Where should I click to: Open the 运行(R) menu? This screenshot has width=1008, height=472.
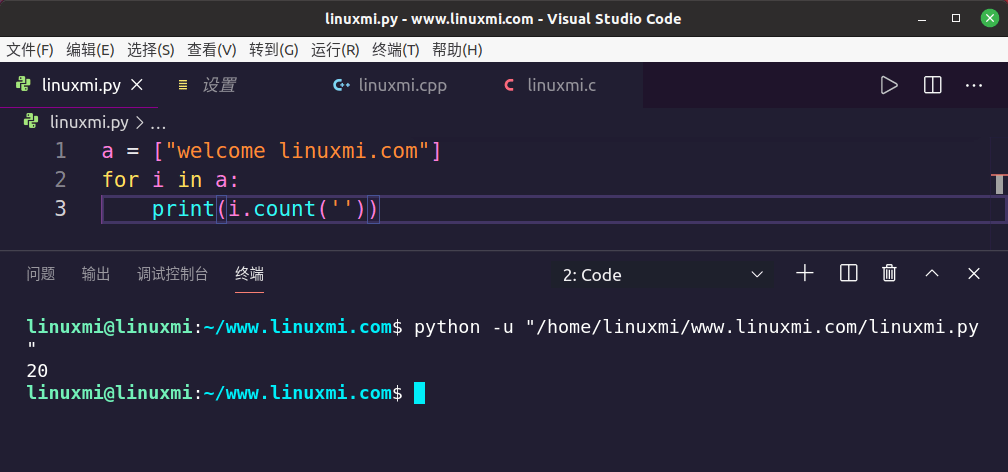(x=335, y=49)
